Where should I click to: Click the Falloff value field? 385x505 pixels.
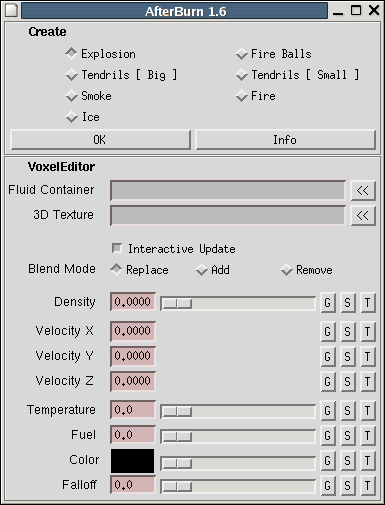point(133,485)
